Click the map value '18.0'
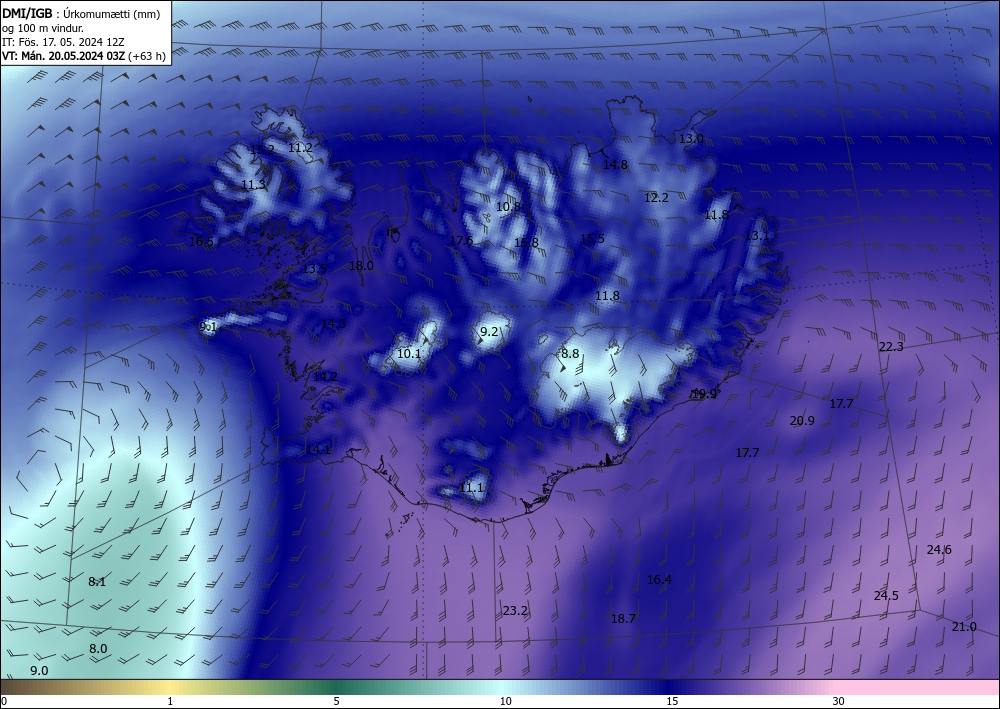Viewport: 1000px width, 709px height. [x=362, y=266]
